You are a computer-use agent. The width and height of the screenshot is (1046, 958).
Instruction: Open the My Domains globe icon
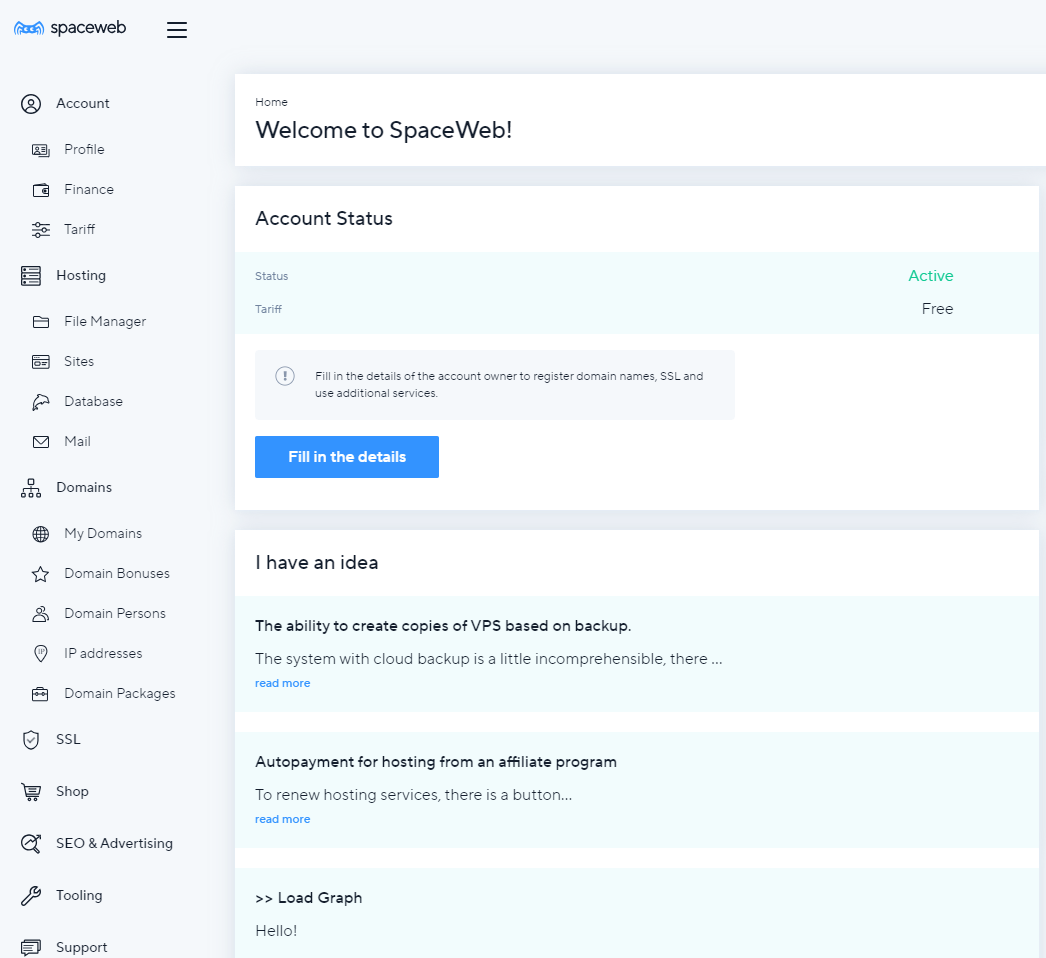click(41, 534)
